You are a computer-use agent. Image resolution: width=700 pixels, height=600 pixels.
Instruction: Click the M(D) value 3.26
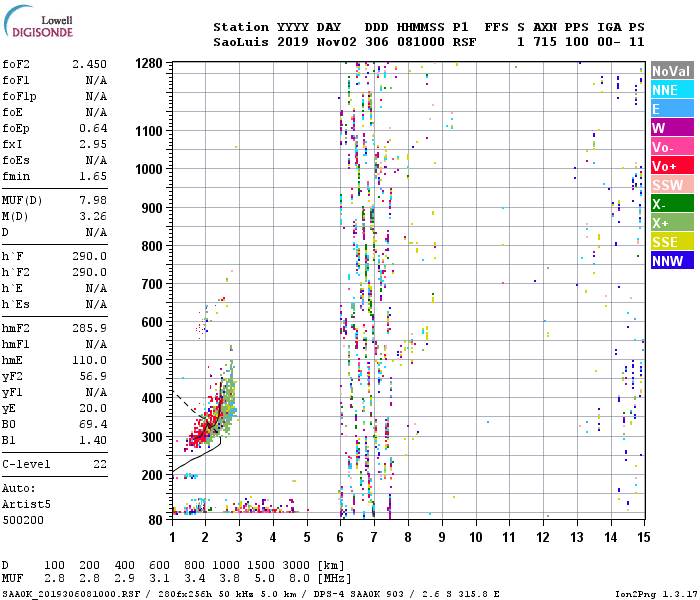pyautogui.click(x=93, y=217)
